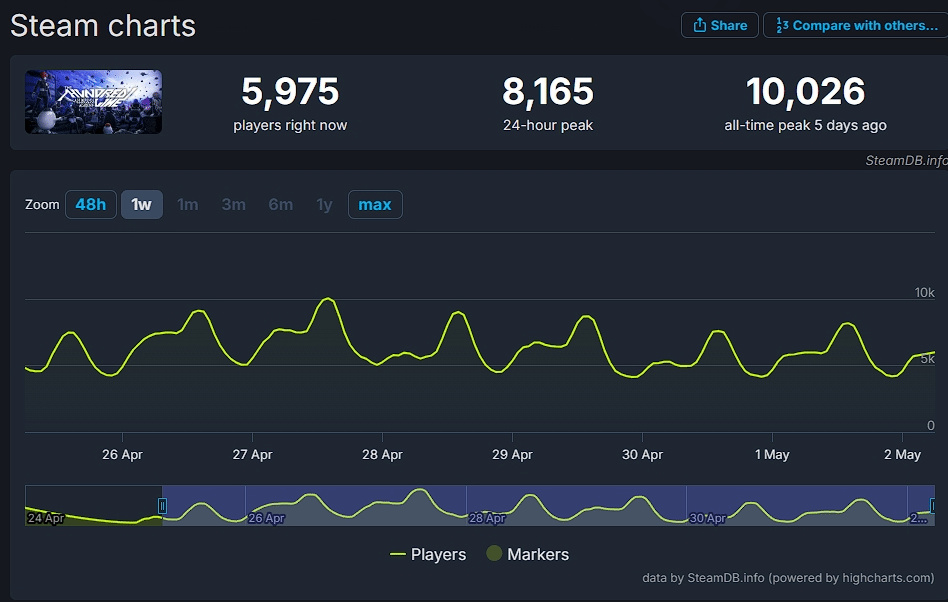Switch chart zoom to max

click(375, 204)
